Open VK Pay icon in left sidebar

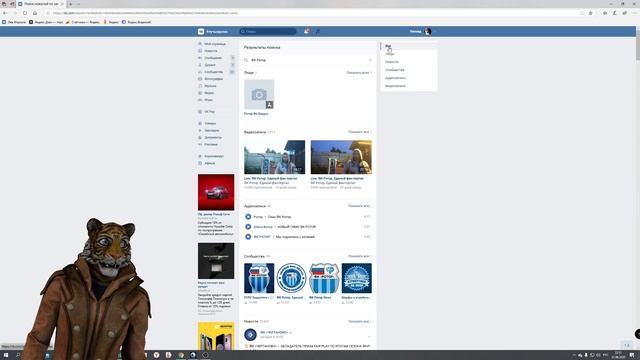(200, 111)
